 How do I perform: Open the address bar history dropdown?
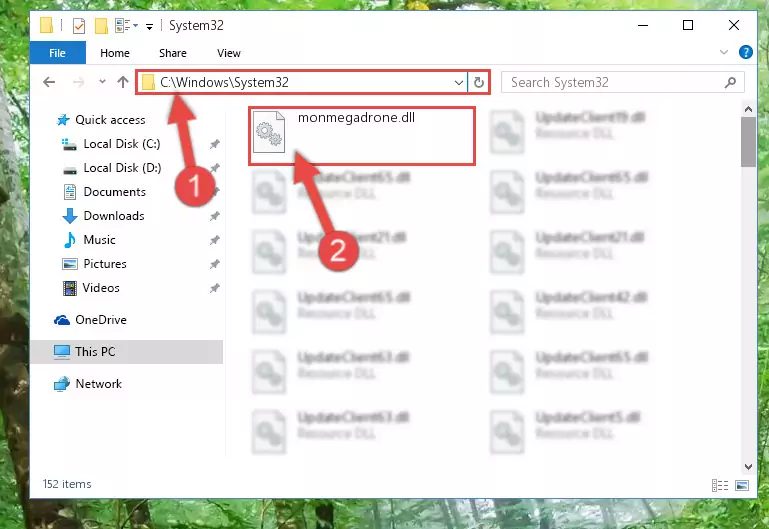click(x=459, y=82)
